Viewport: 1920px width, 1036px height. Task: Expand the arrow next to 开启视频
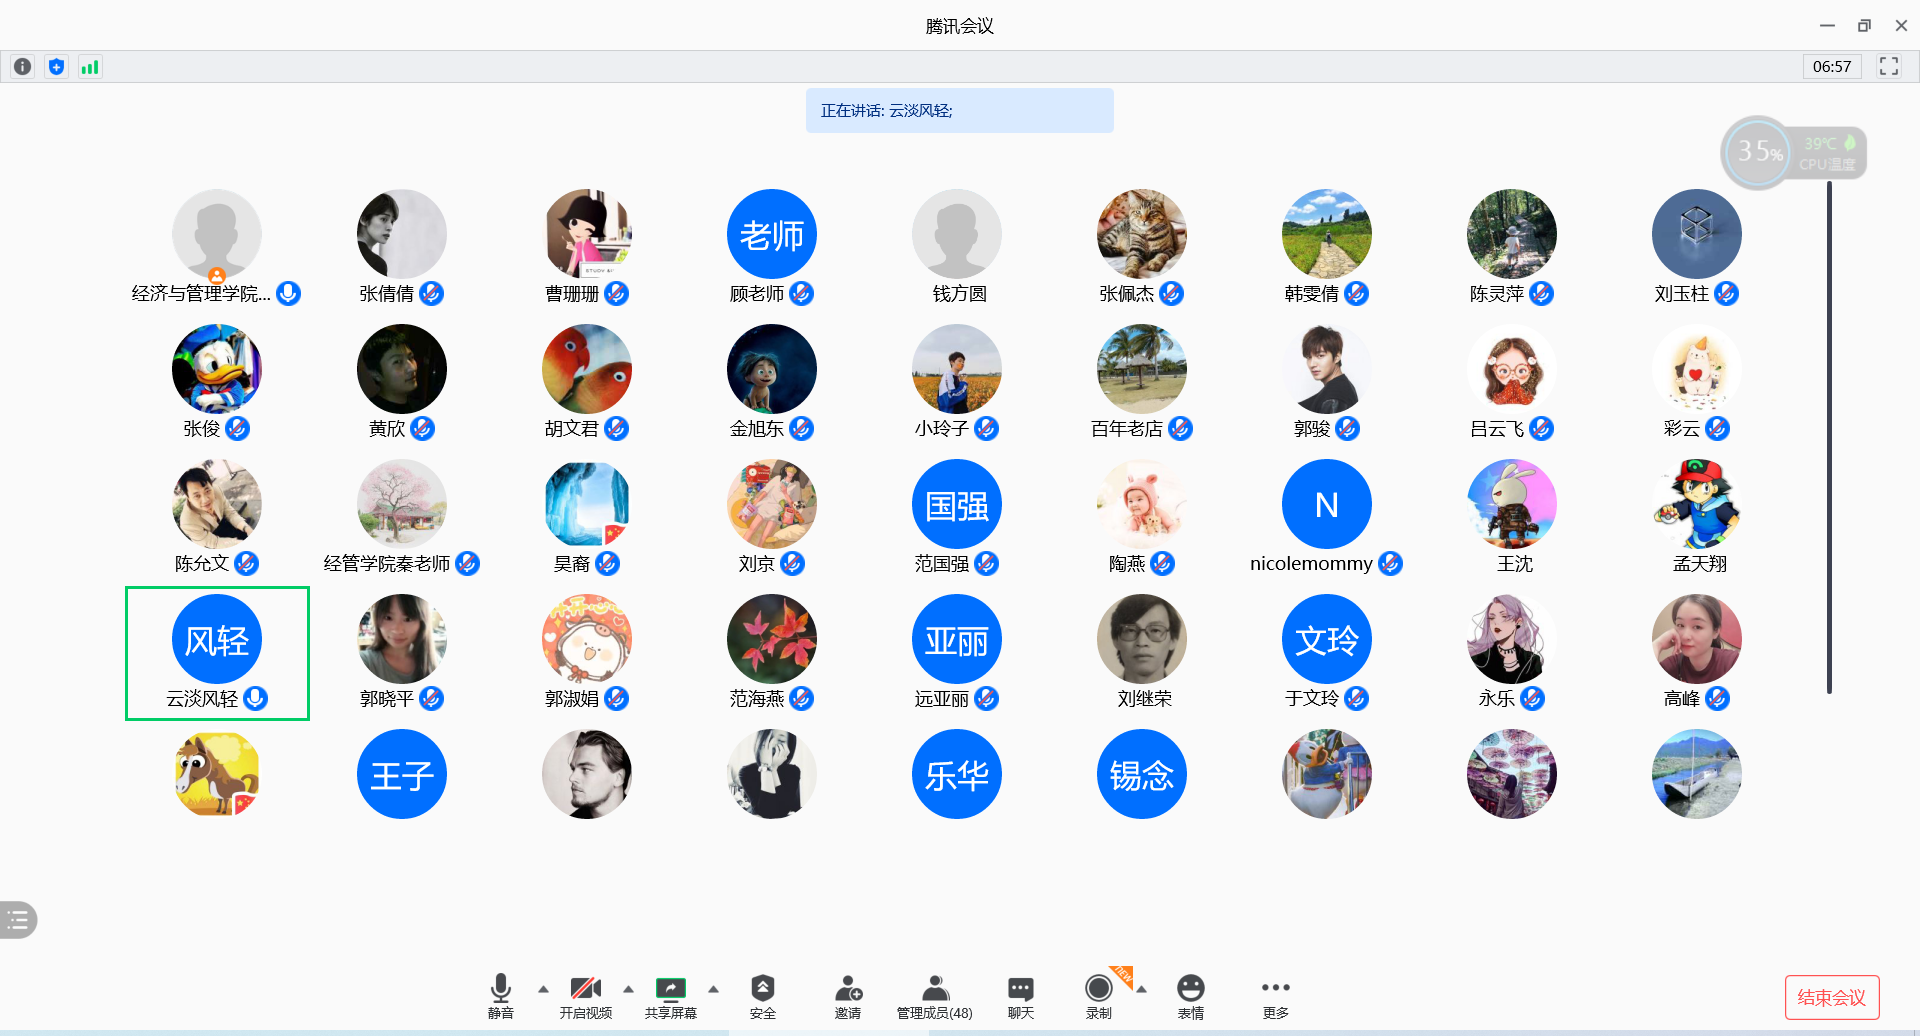(x=628, y=989)
